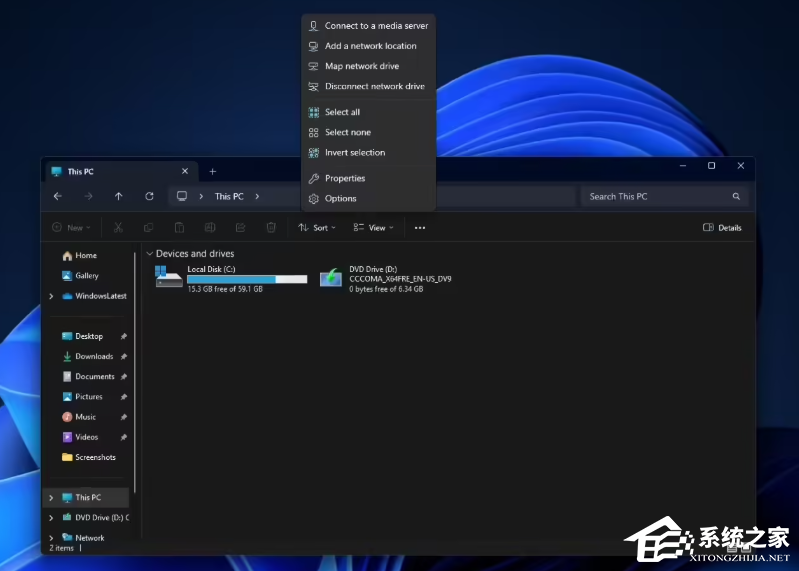Click the monitor icon in address bar
The image size is (799, 571).
click(182, 196)
